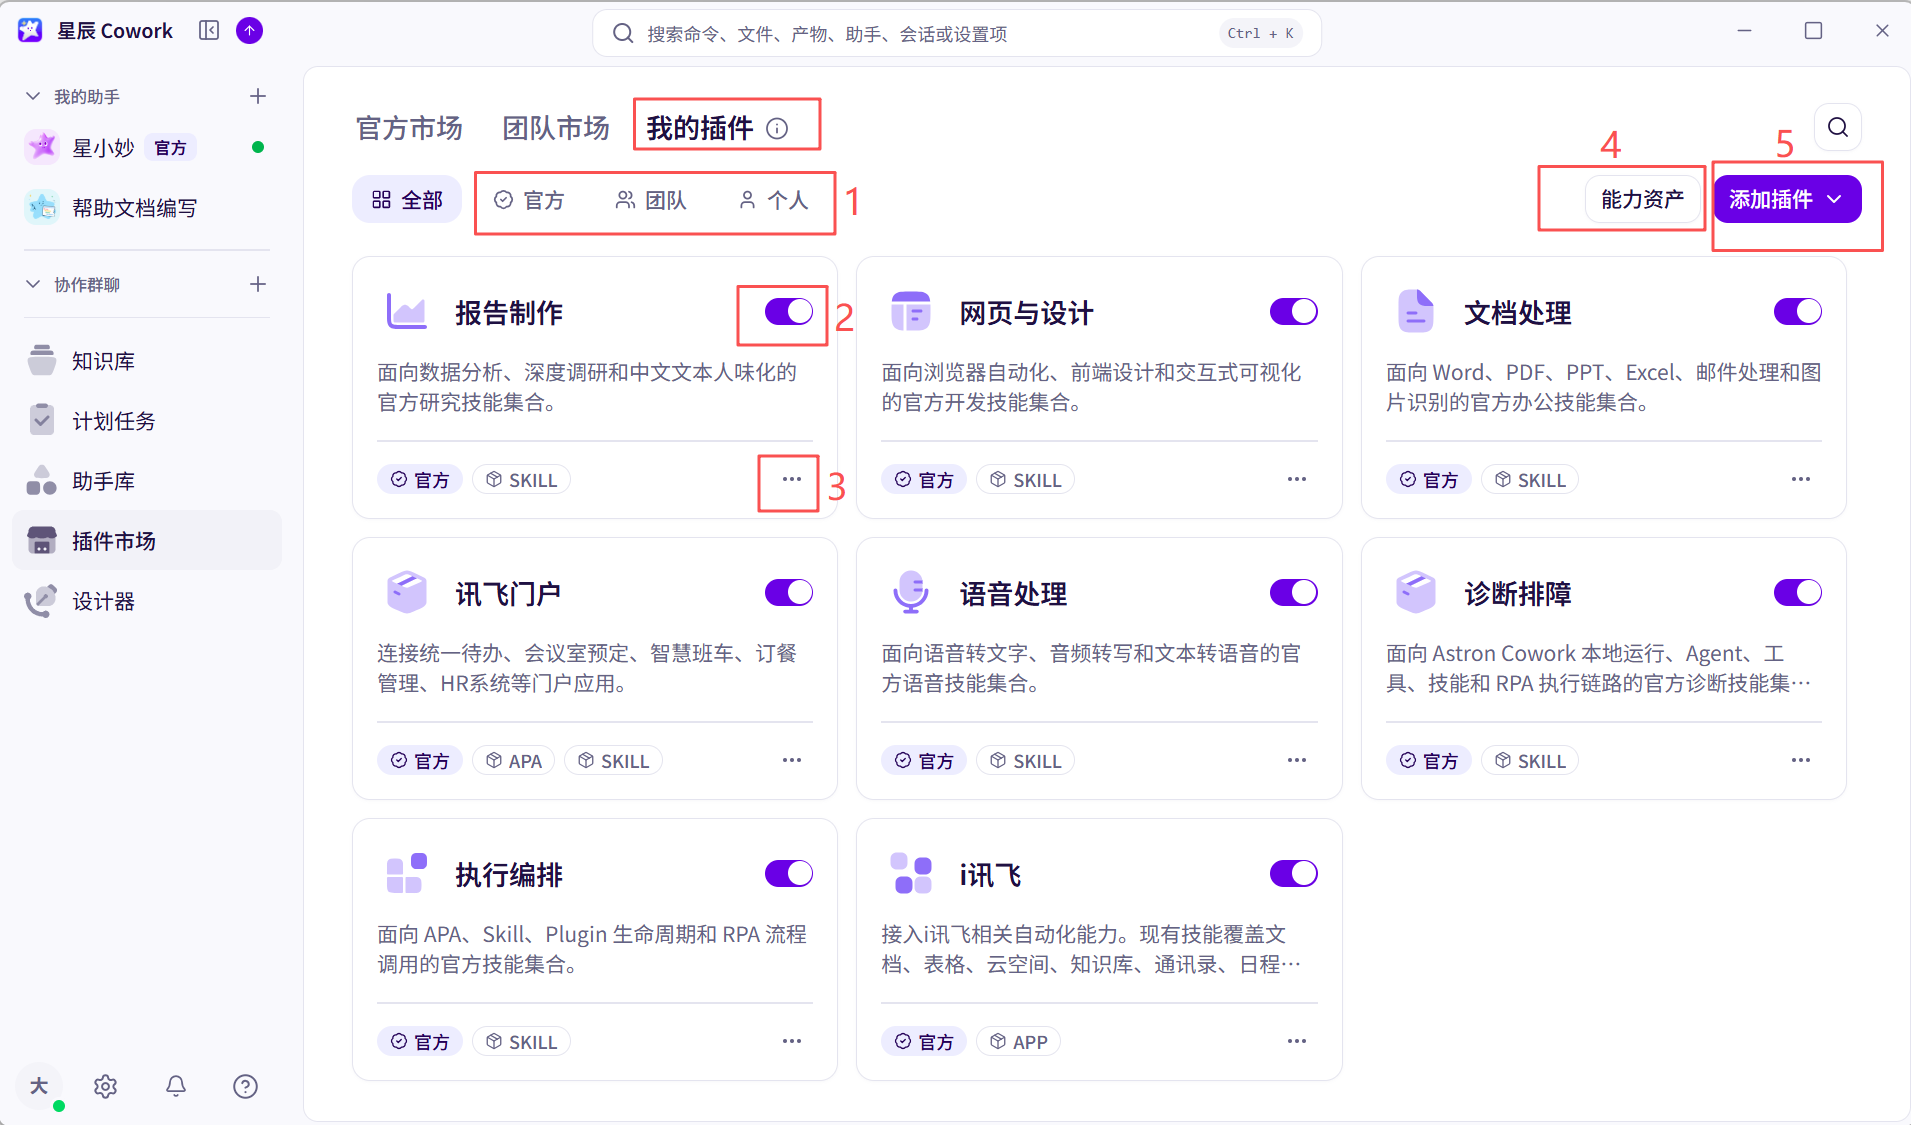Image resolution: width=1911 pixels, height=1125 pixels.
Task: Click the 官方 tag on 诊断排障 card
Action: [x=1428, y=761]
